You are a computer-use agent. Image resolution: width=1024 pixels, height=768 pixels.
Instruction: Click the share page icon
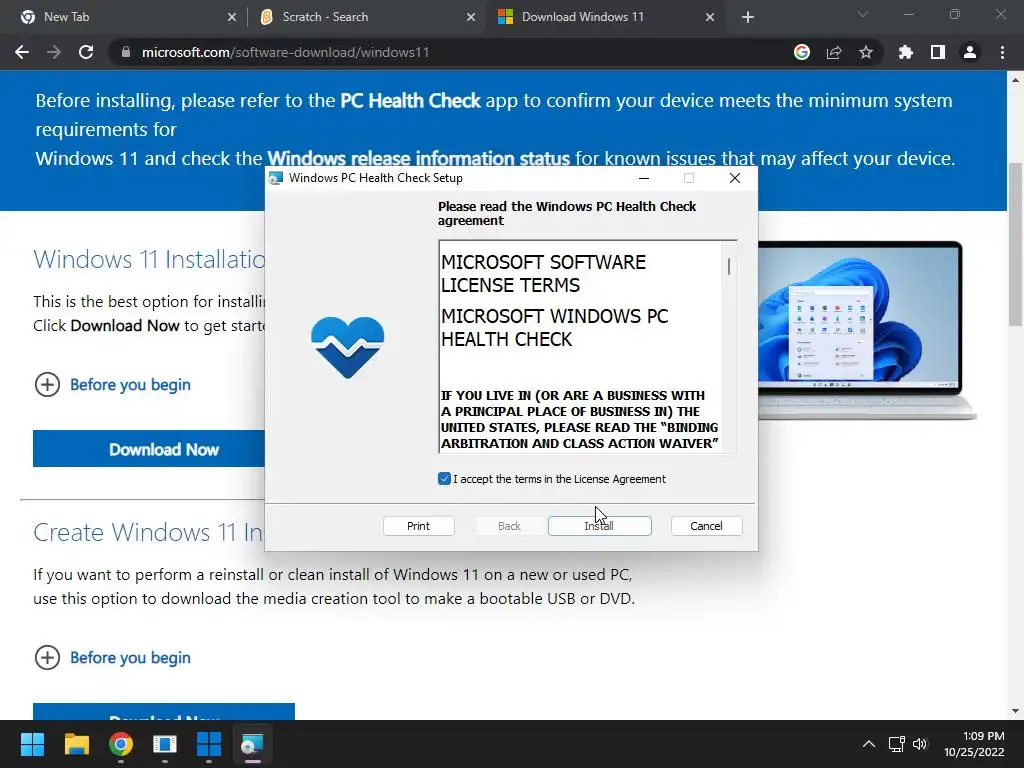click(x=834, y=52)
